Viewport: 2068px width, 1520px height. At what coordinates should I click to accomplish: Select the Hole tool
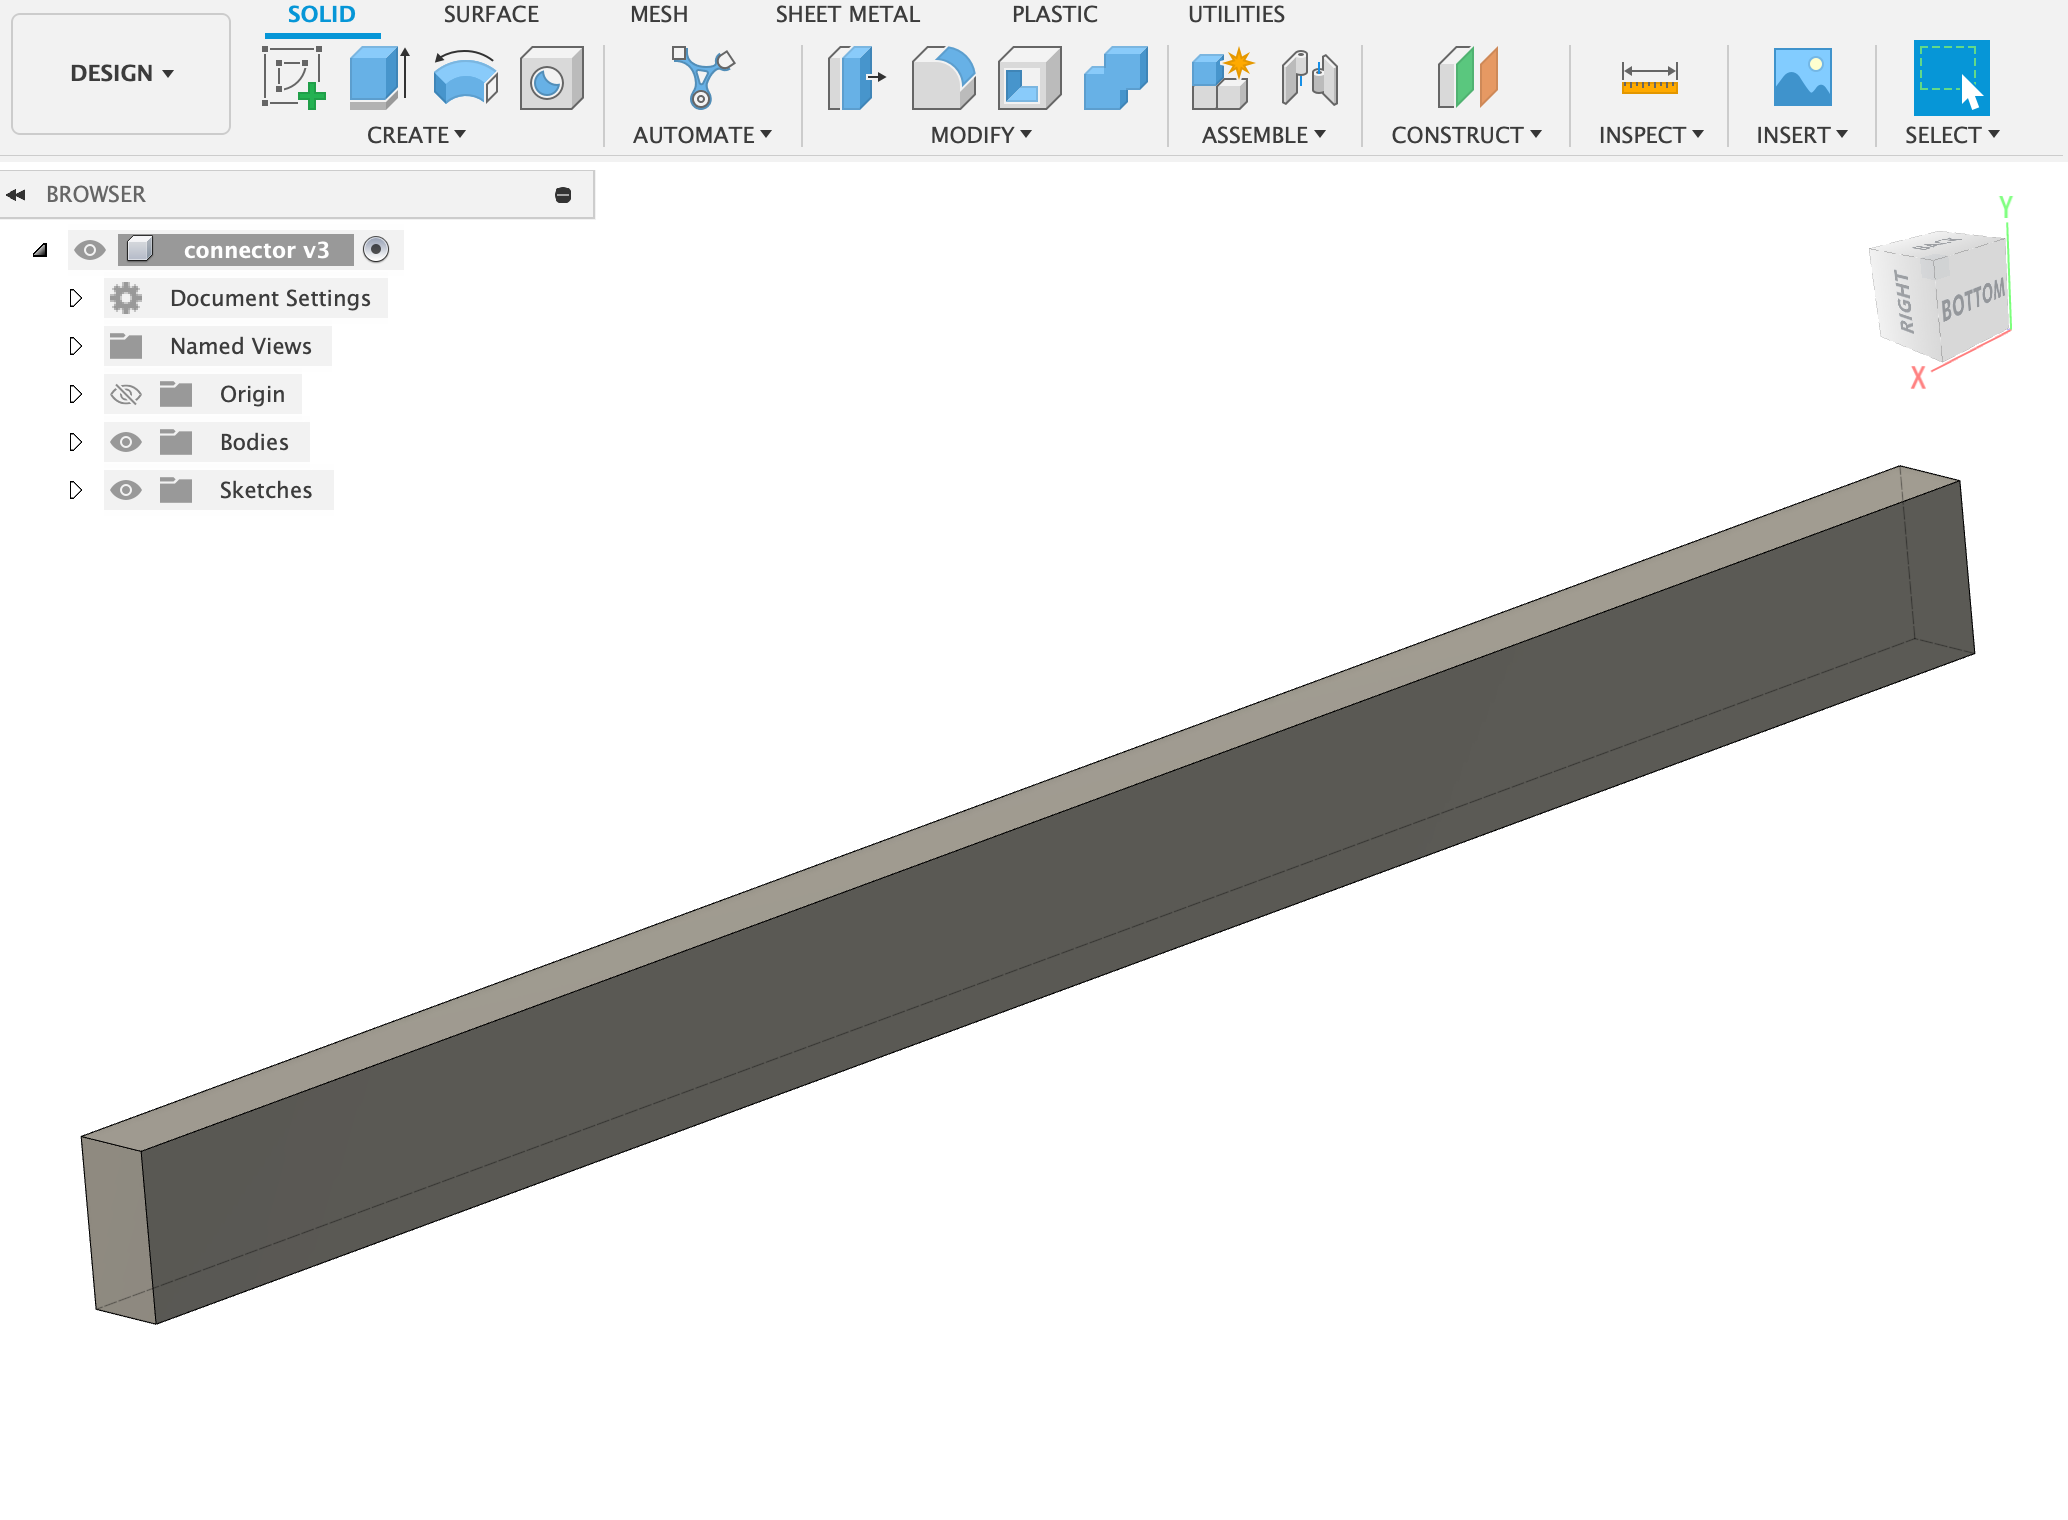[x=550, y=80]
